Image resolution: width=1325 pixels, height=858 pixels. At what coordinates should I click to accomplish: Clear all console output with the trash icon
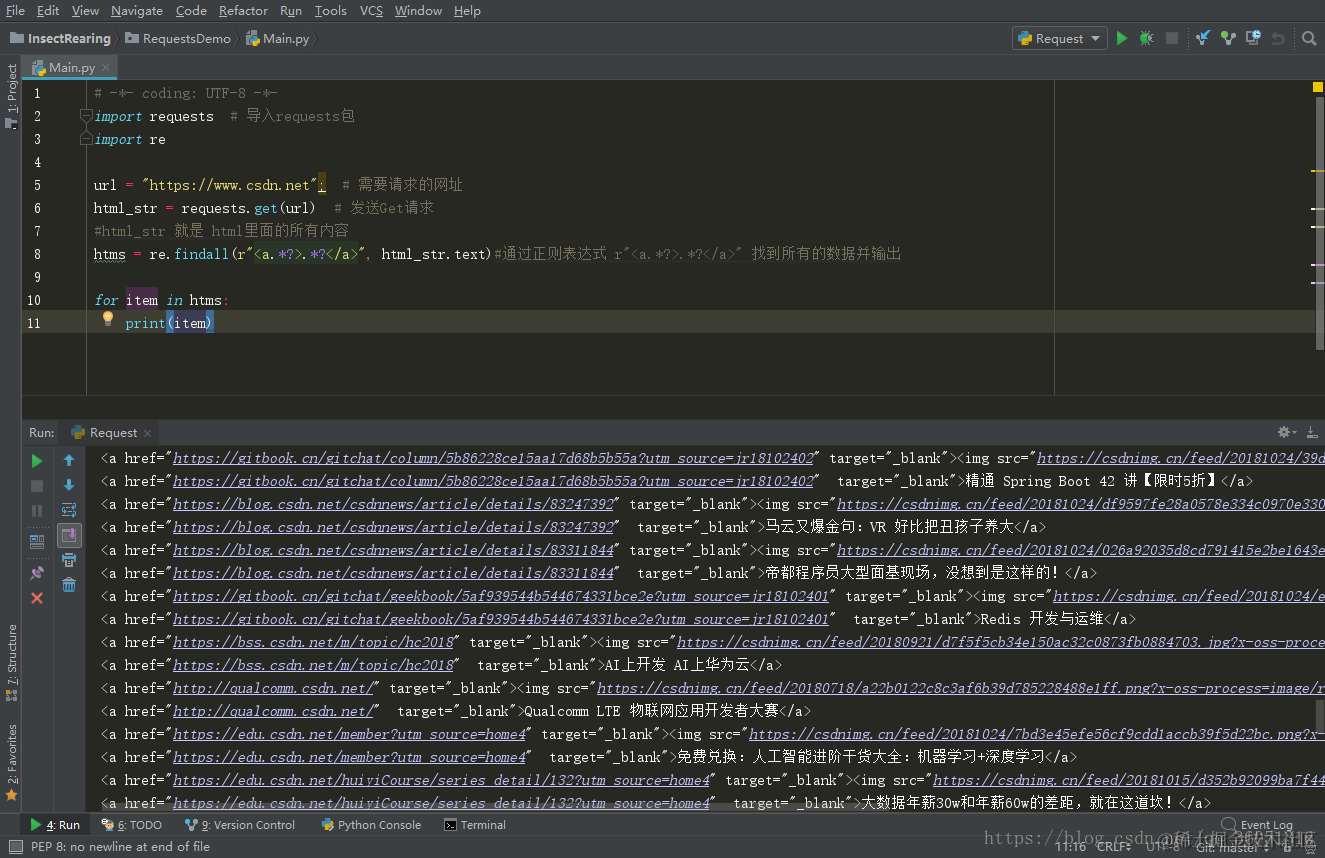point(69,585)
